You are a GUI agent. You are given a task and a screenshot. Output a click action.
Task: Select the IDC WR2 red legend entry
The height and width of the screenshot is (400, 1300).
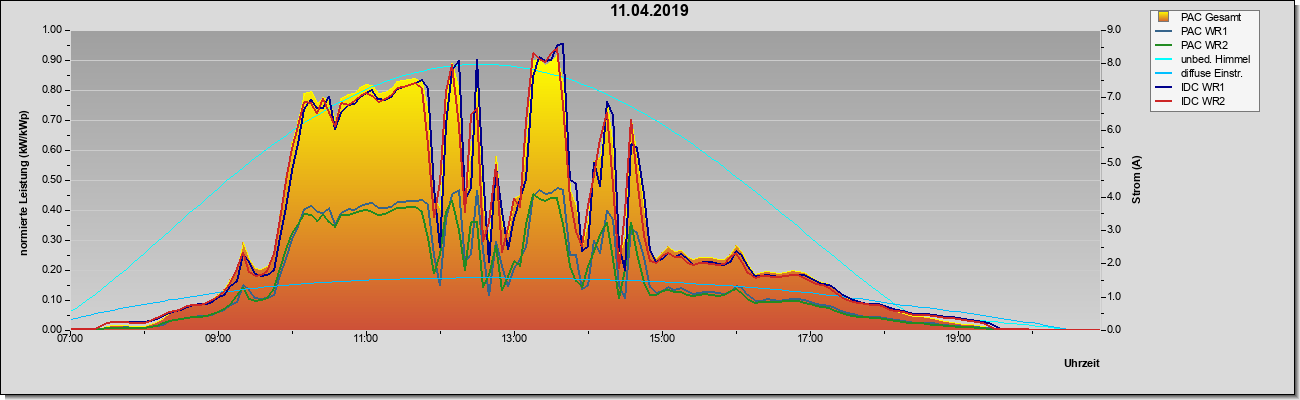pyautogui.click(x=1203, y=101)
